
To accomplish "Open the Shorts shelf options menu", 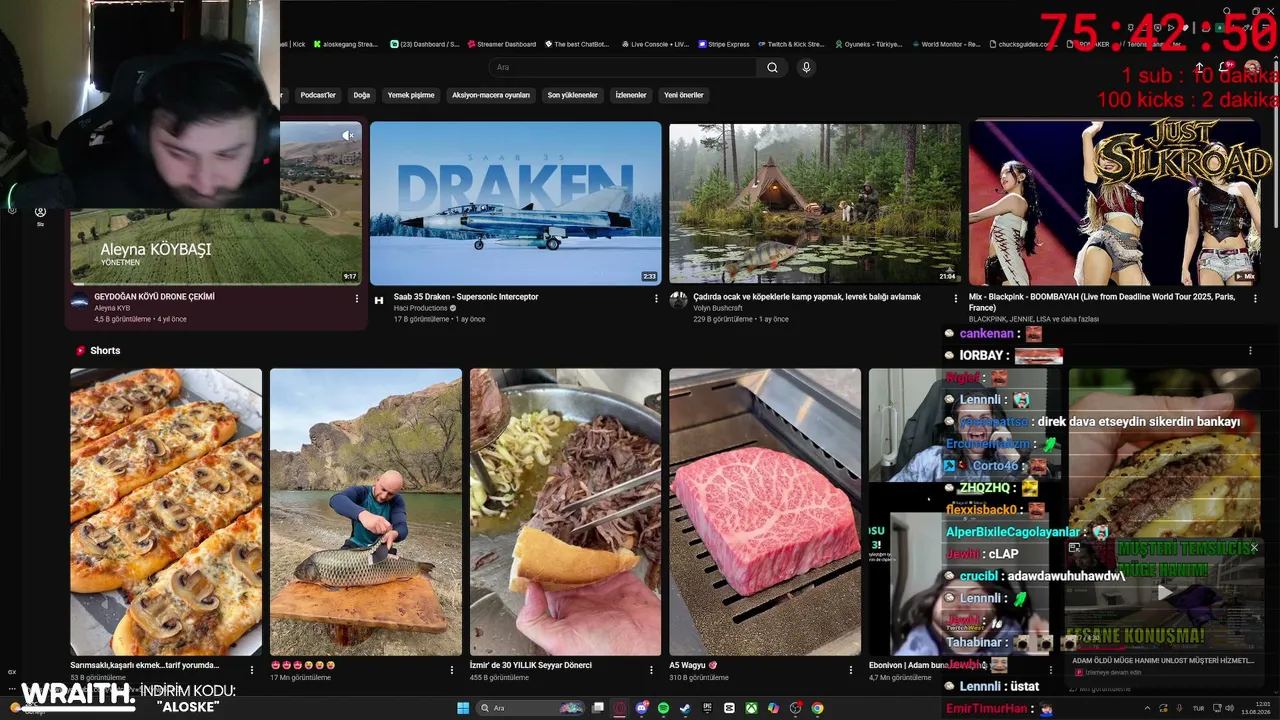I will pyautogui.click(x=1250, y=351).
